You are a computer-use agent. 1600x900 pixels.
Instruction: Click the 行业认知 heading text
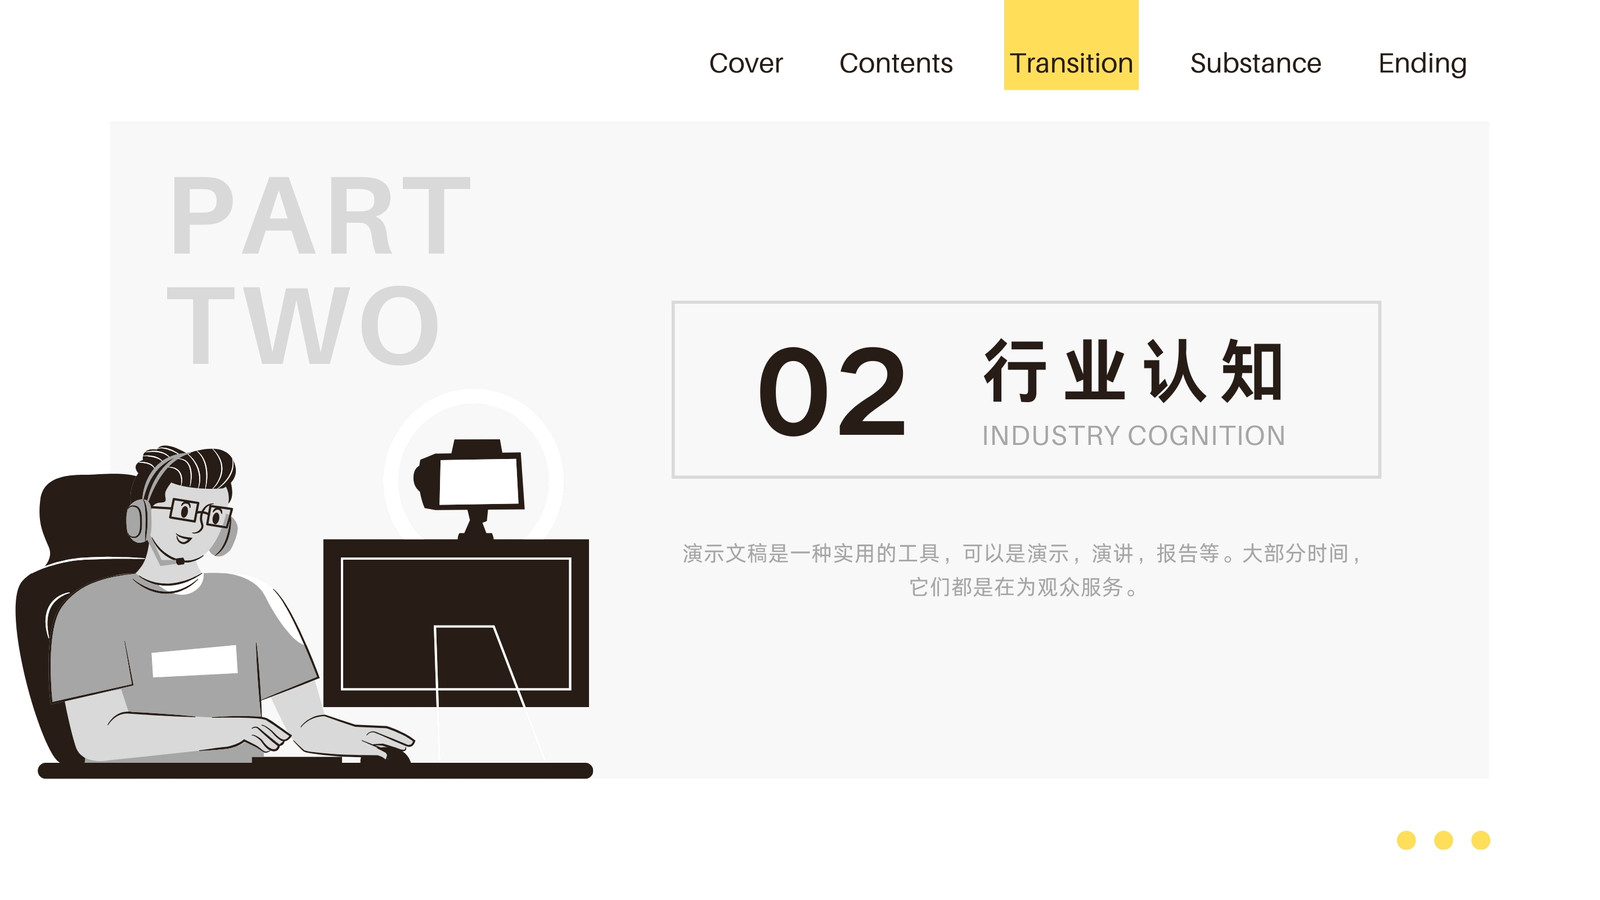click(1133, 371)
